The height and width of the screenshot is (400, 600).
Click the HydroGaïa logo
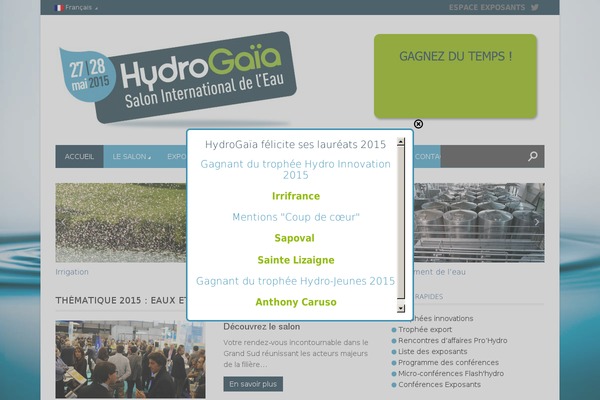tap(178, 78)
